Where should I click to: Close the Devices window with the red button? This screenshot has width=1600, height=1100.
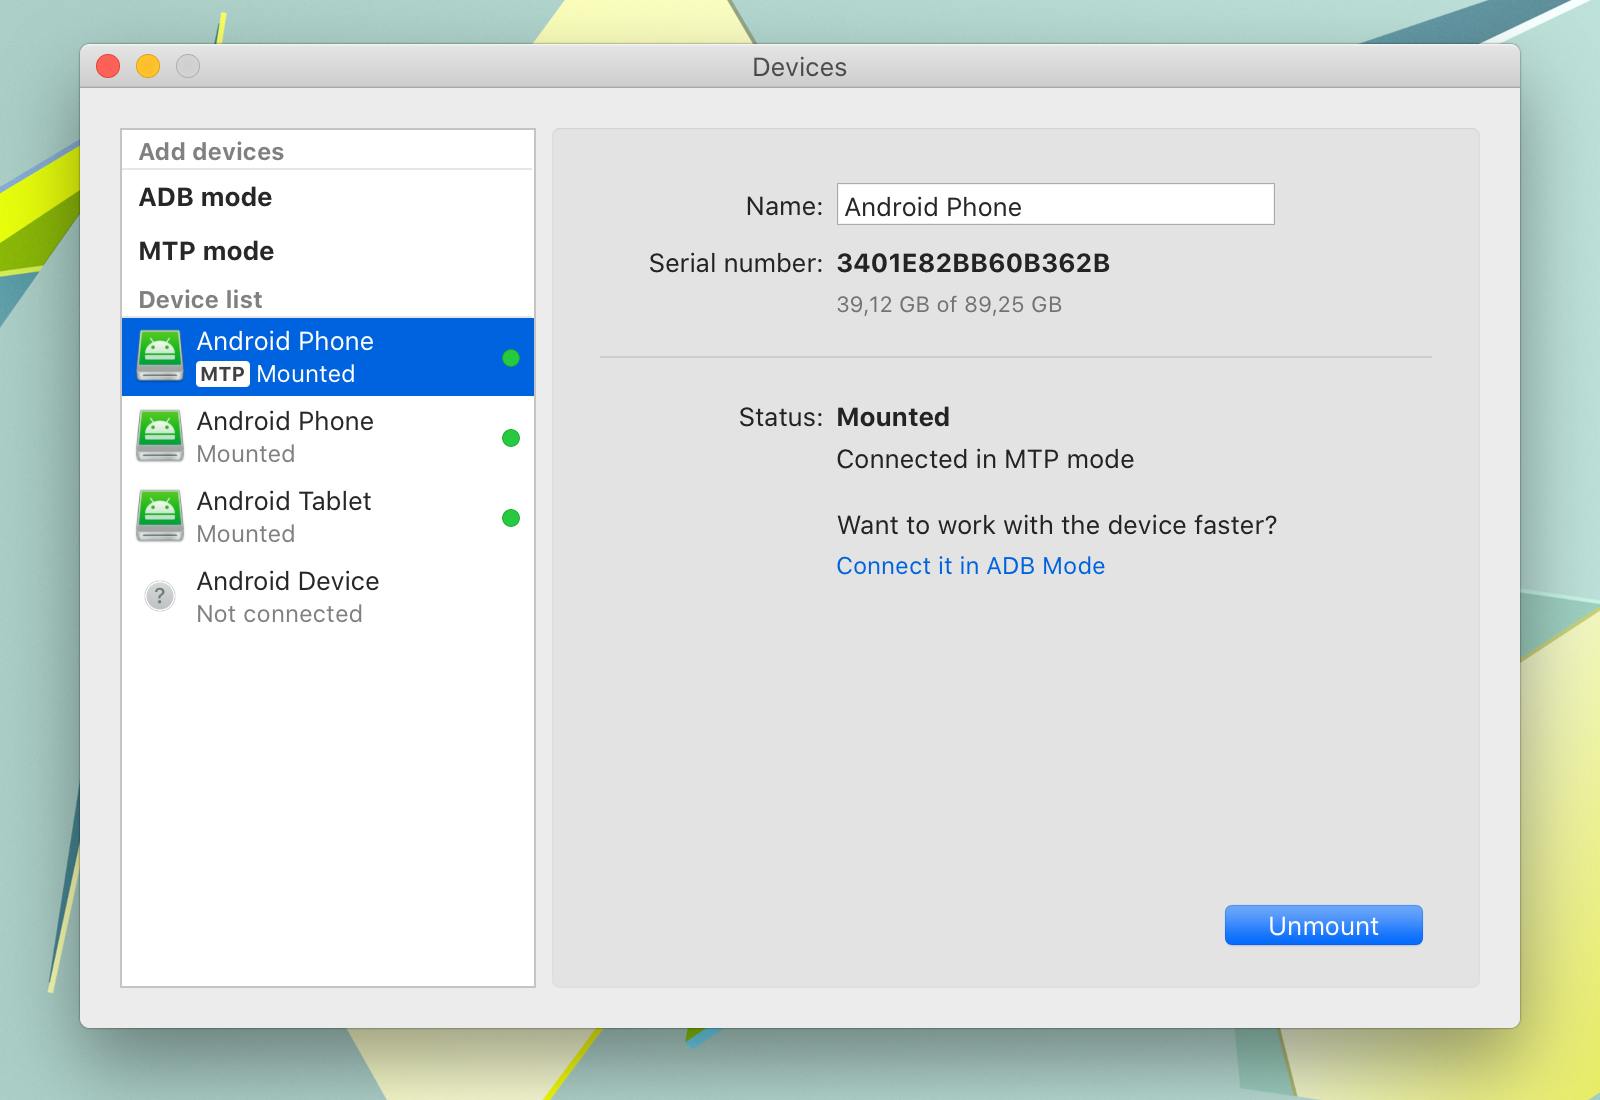[x=108, y=66]
